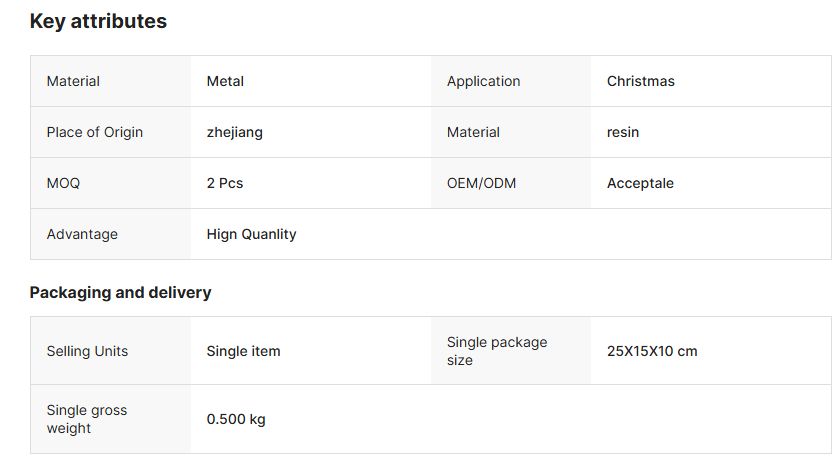Click the Christmas application value
Screen dimensions: 839x469
click(x=640, y=81)
